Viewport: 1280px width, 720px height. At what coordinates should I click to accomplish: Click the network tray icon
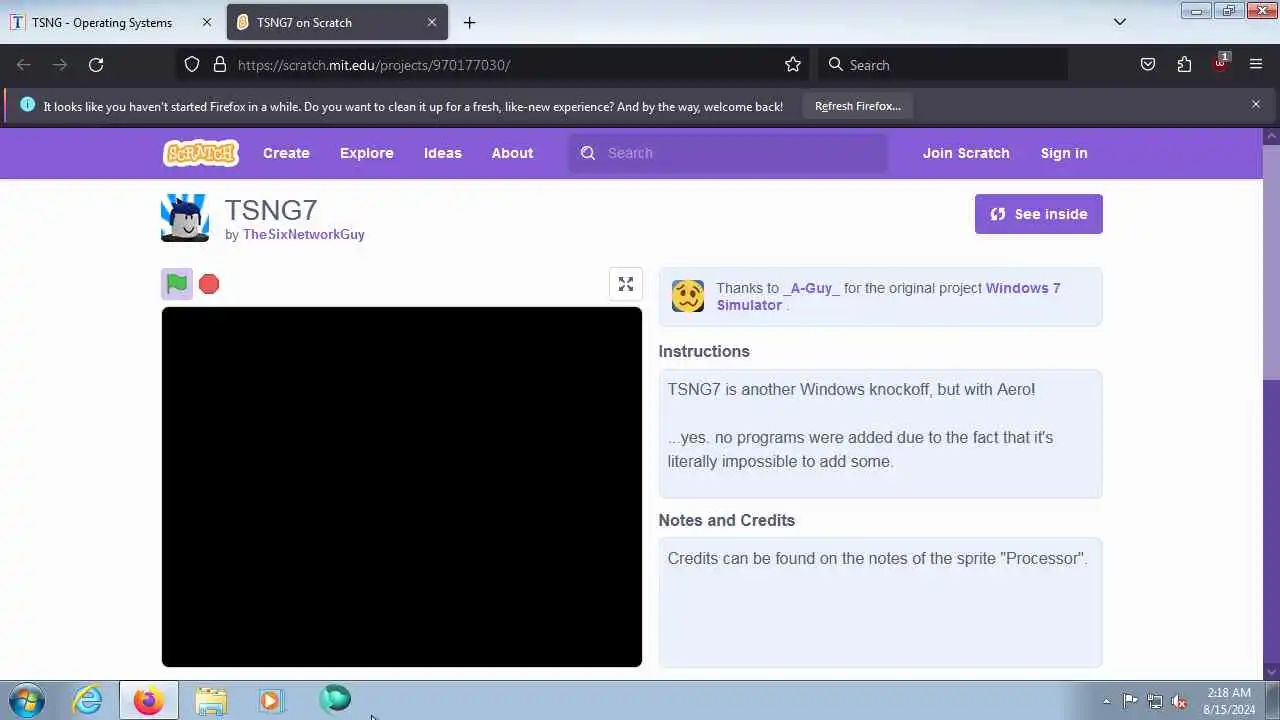click(1155, 701)
